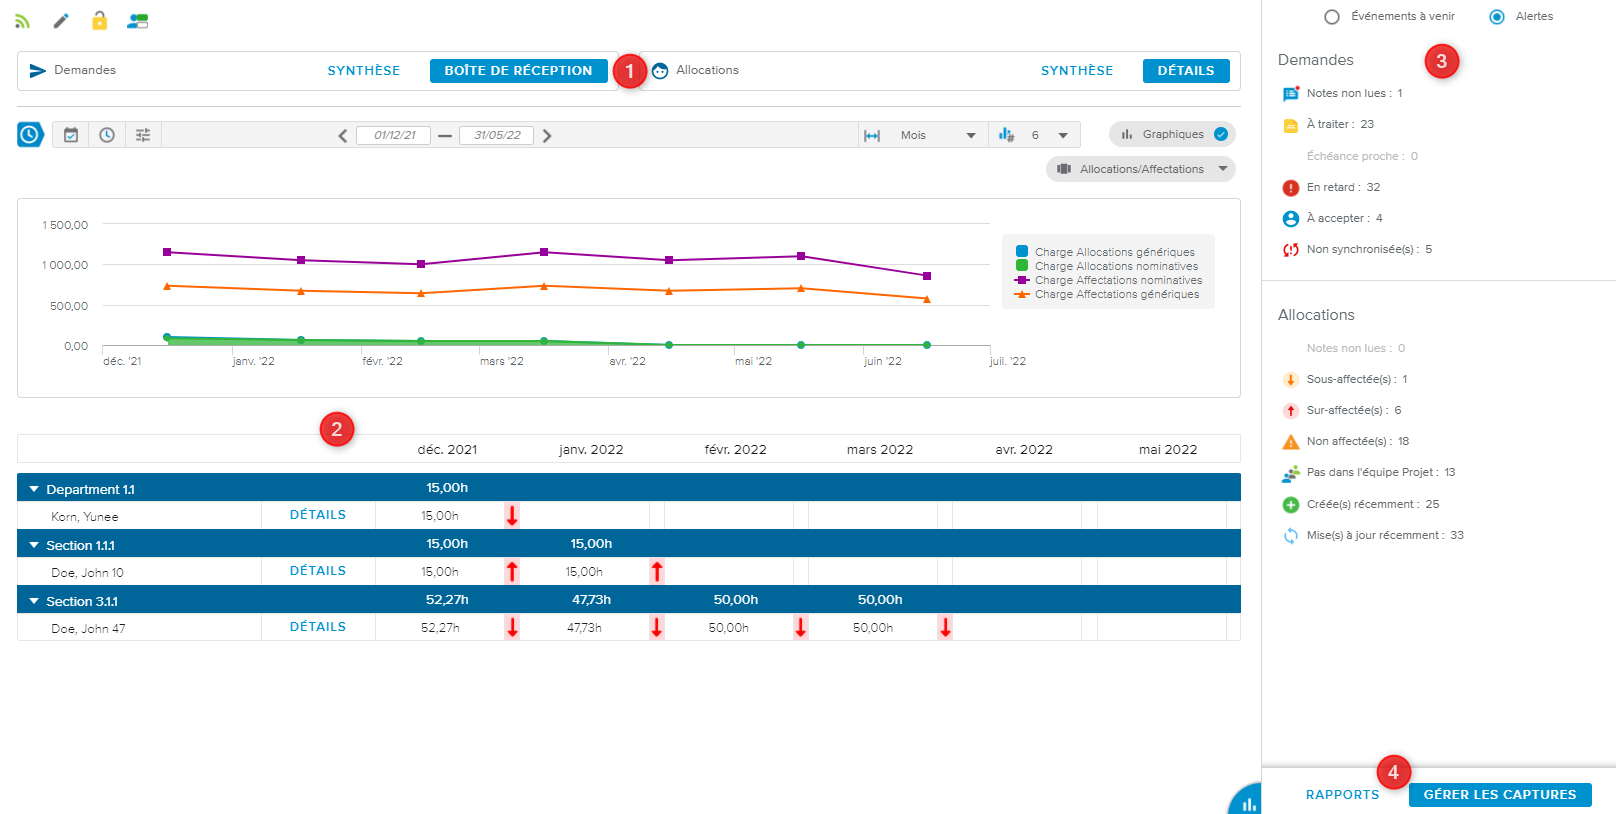Screen dimensions: 1616x814
Task: Collapse the Department 1.1 group
Action: [x=34, y=489]
